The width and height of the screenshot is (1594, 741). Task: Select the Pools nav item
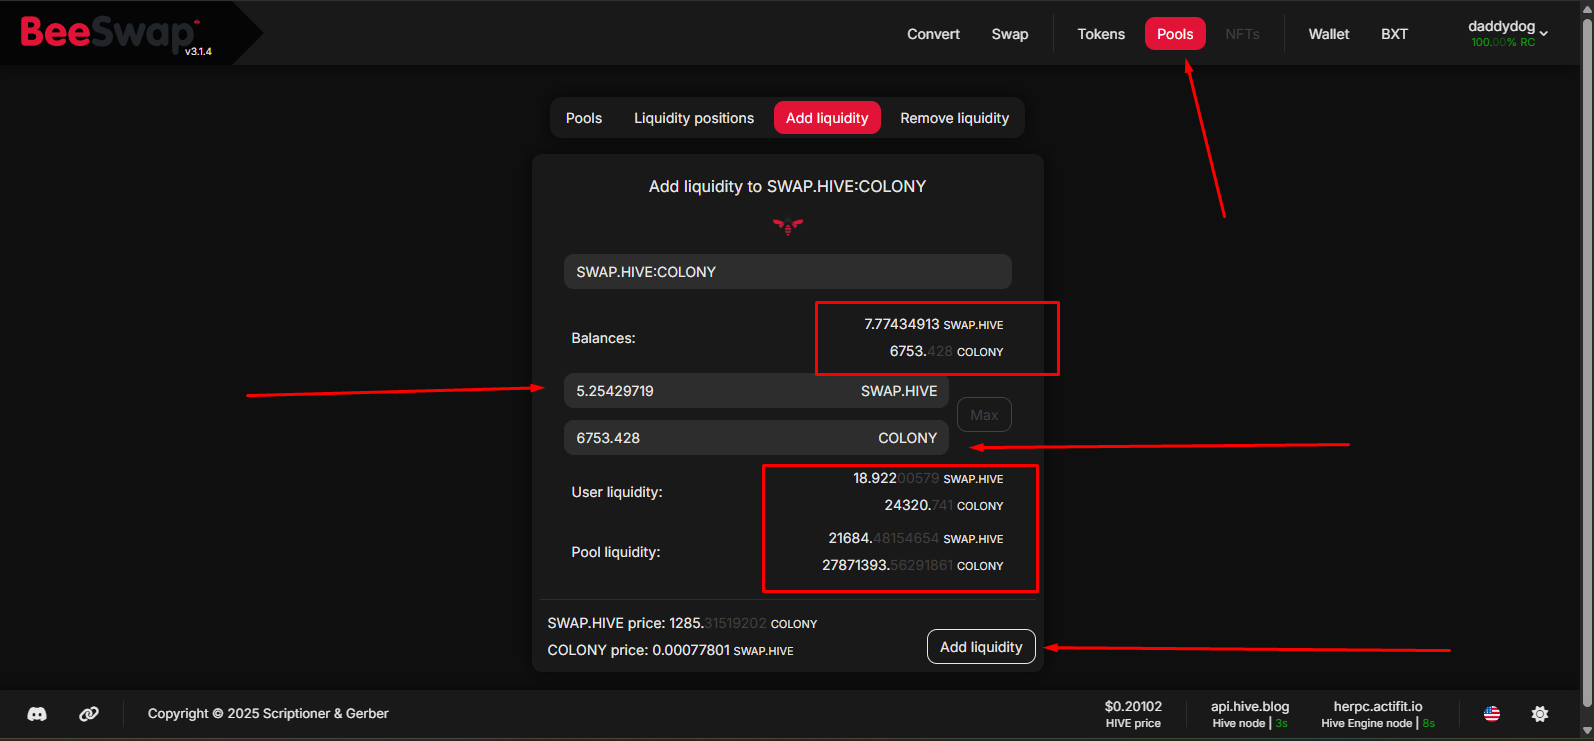1175,34
